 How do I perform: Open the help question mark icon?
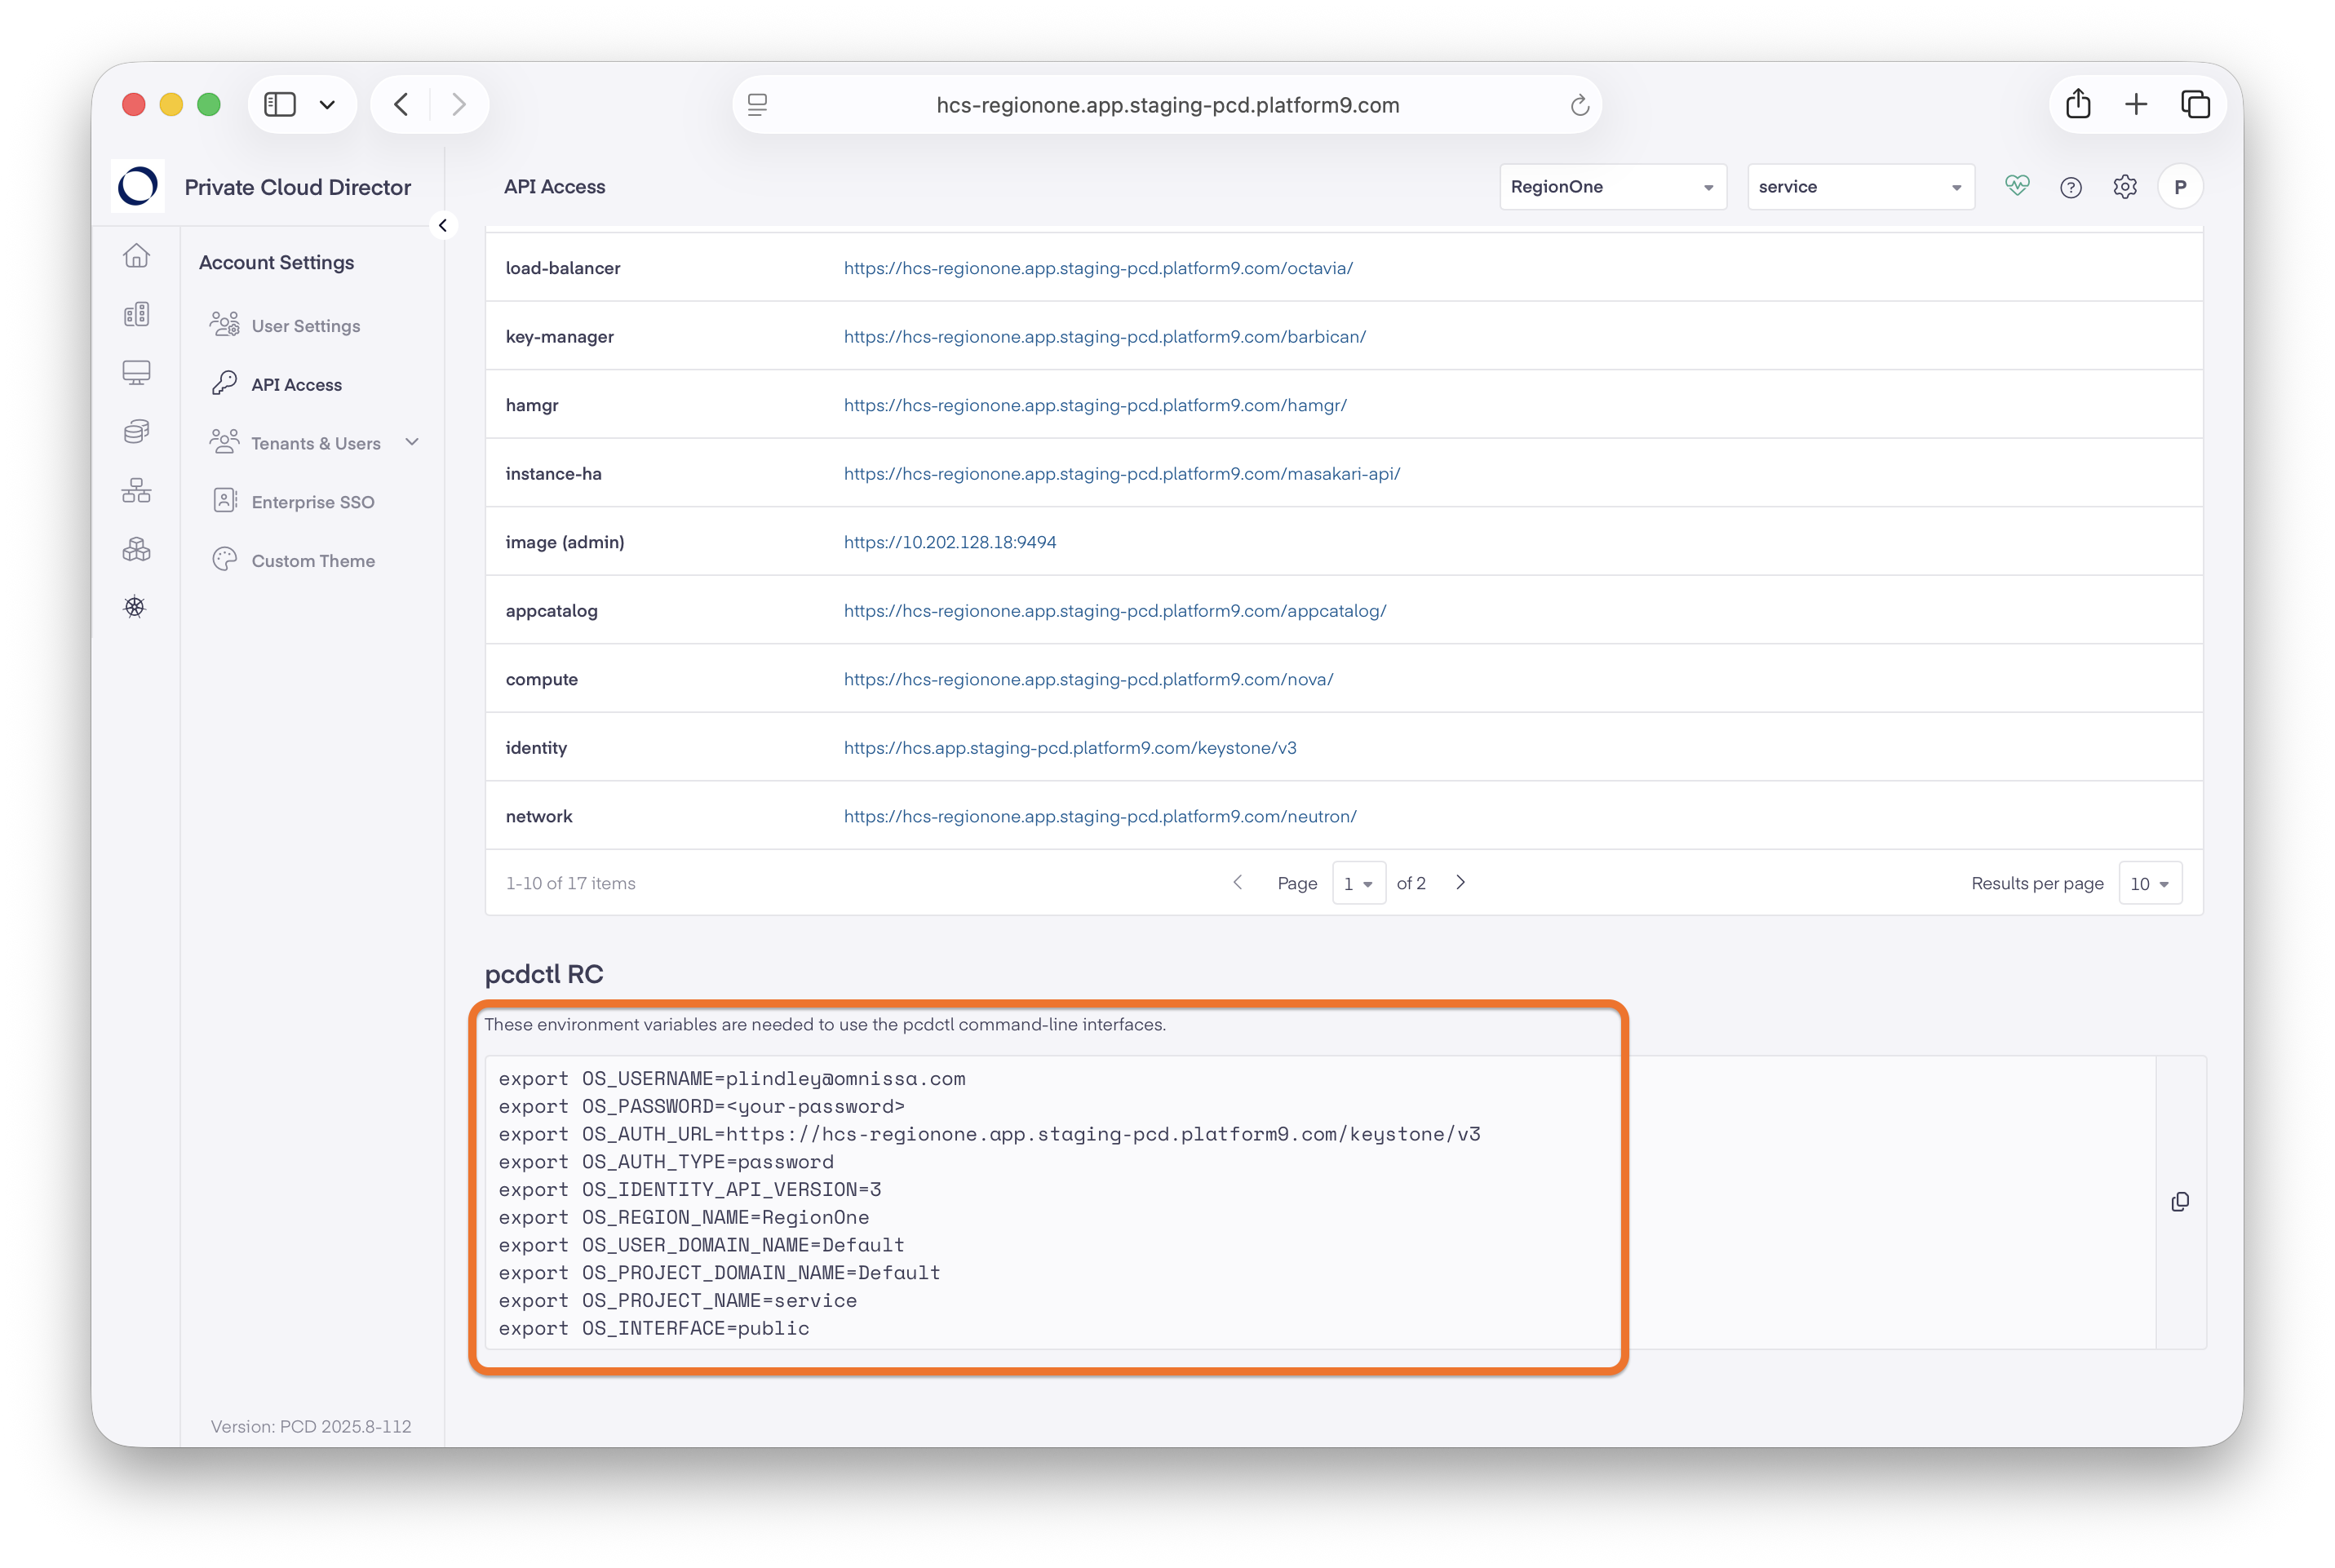(x=2071, y=187)
